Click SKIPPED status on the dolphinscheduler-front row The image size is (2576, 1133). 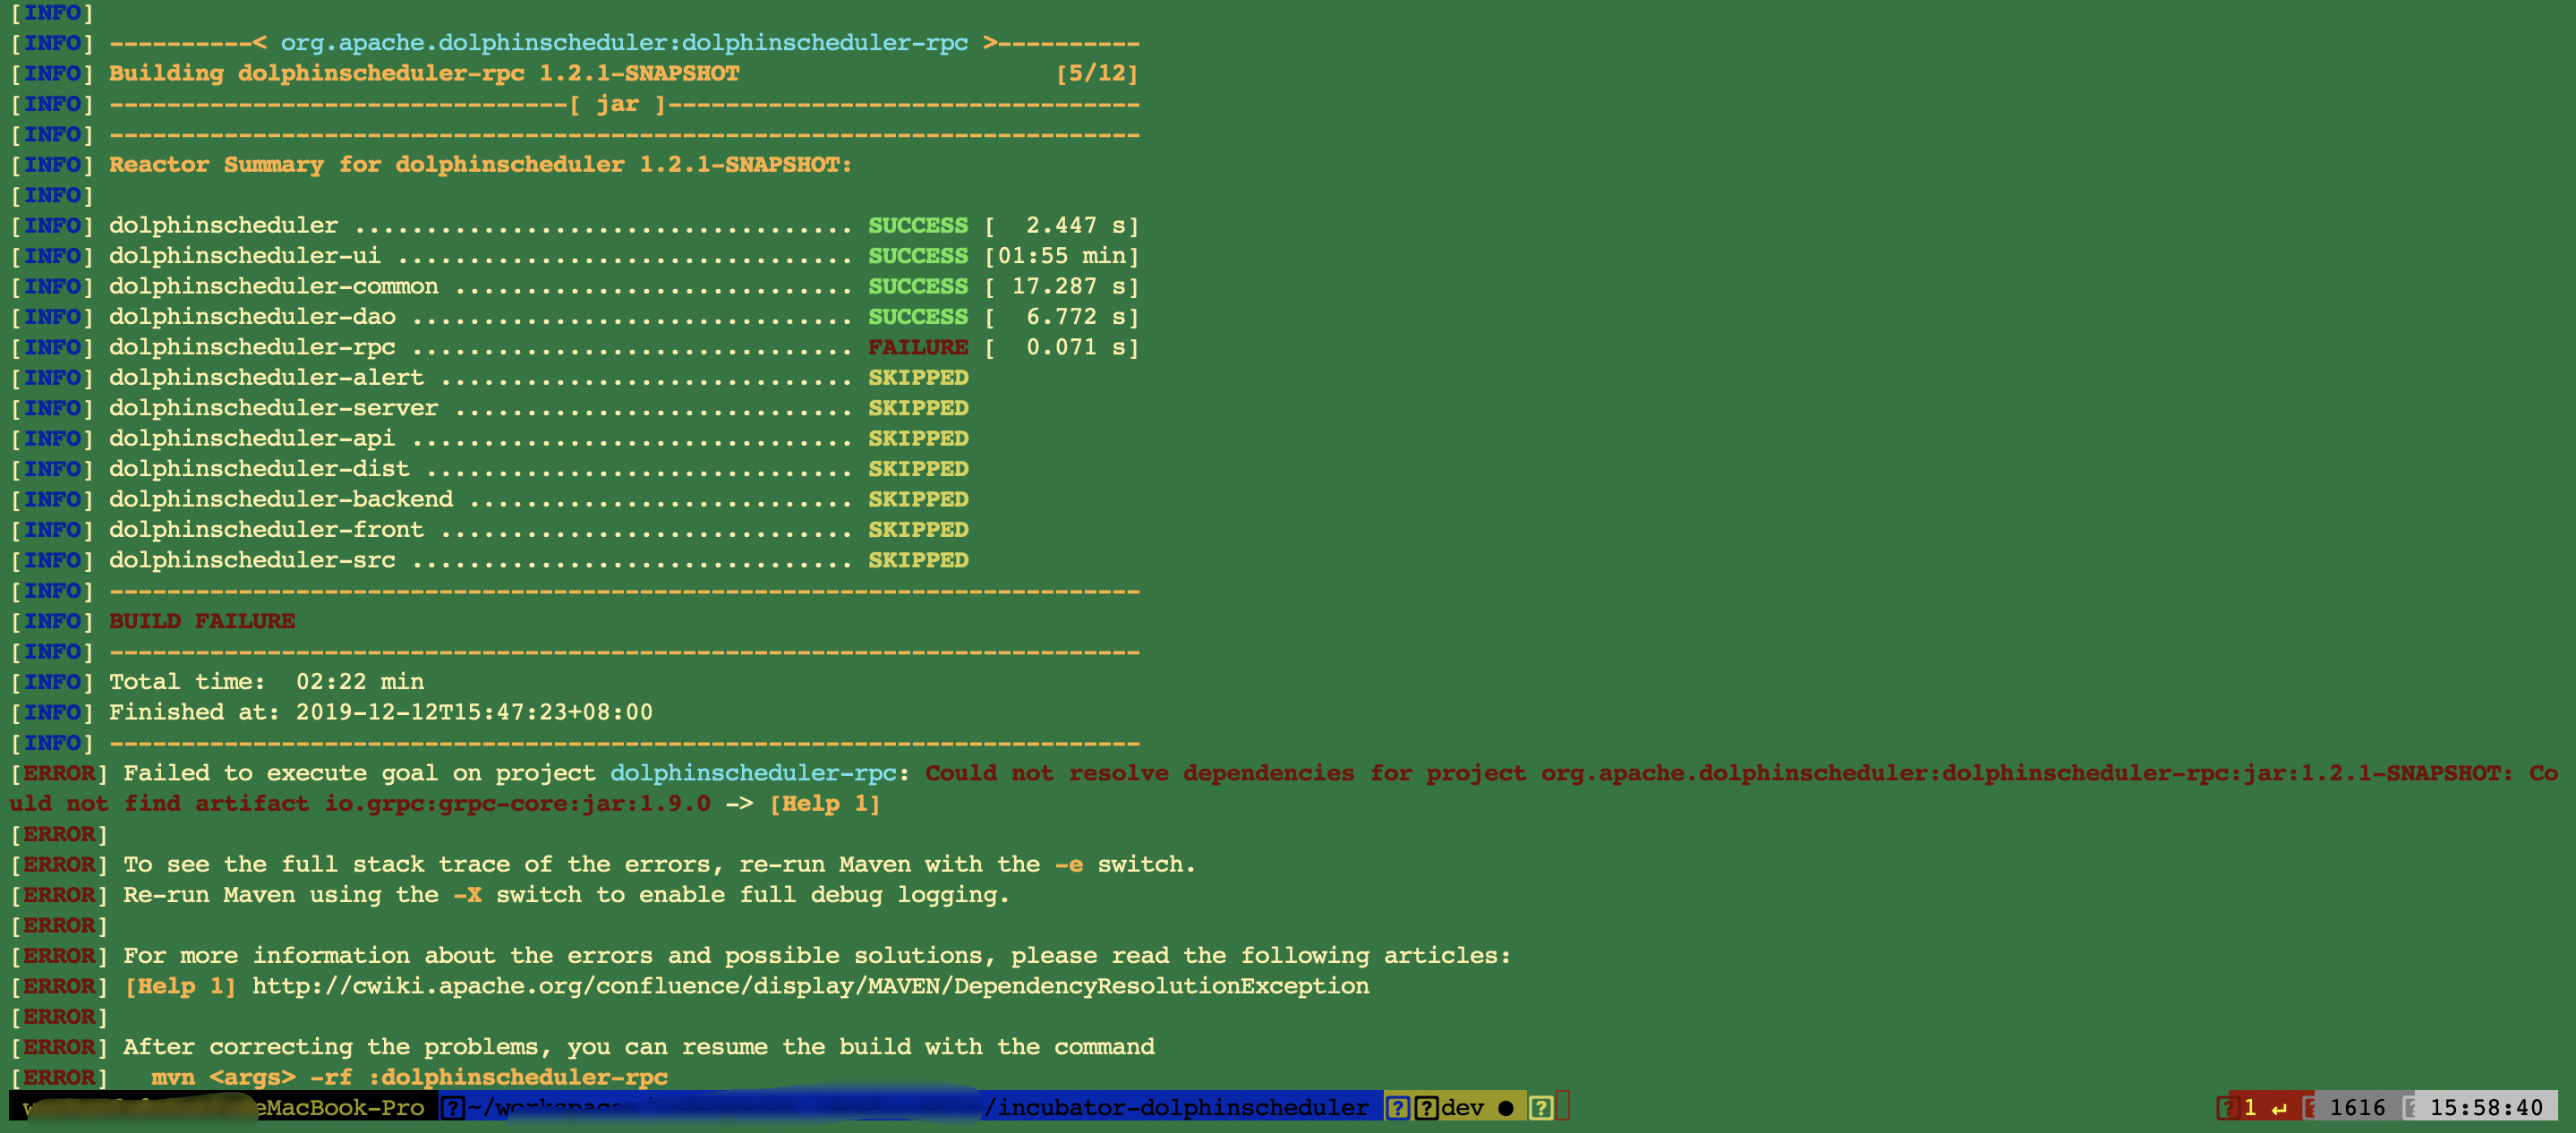click(918, 530)
